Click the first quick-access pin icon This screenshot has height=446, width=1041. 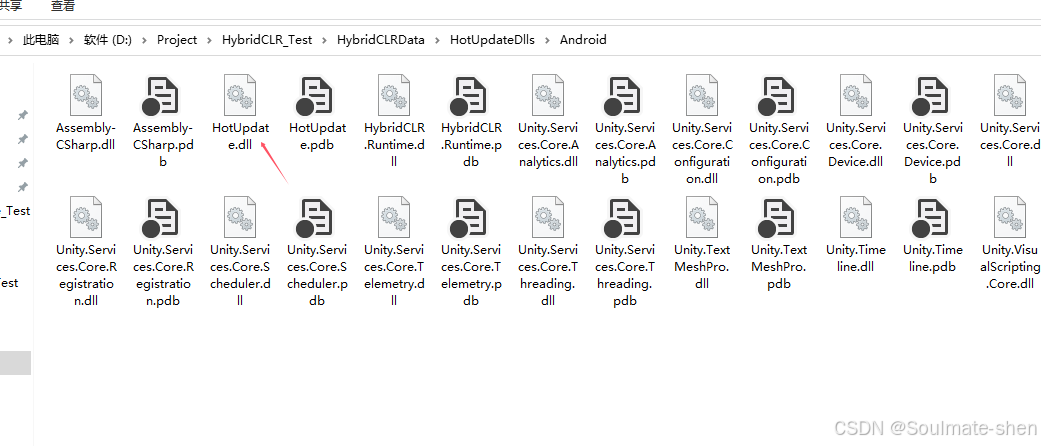pyautogui.click(x=23, y=115)
